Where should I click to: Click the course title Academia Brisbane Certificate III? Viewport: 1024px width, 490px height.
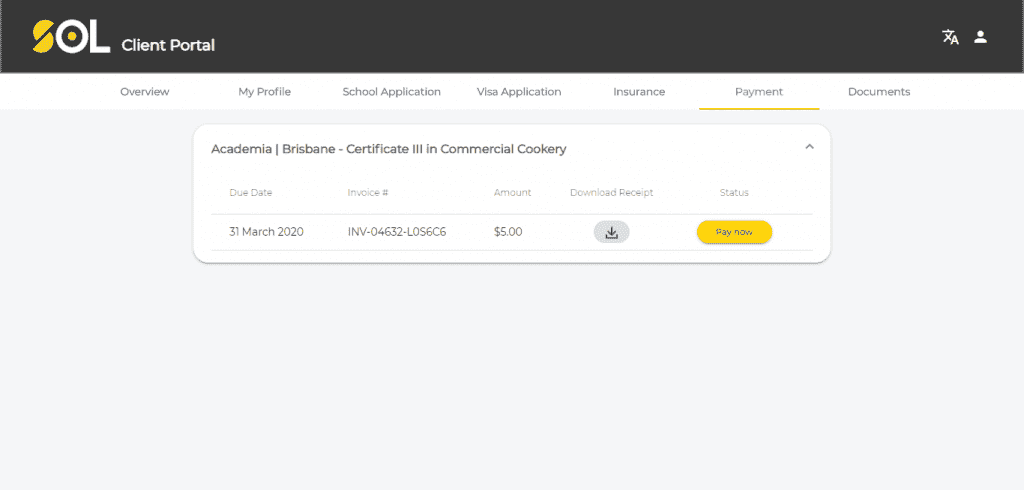coord(389,149)
